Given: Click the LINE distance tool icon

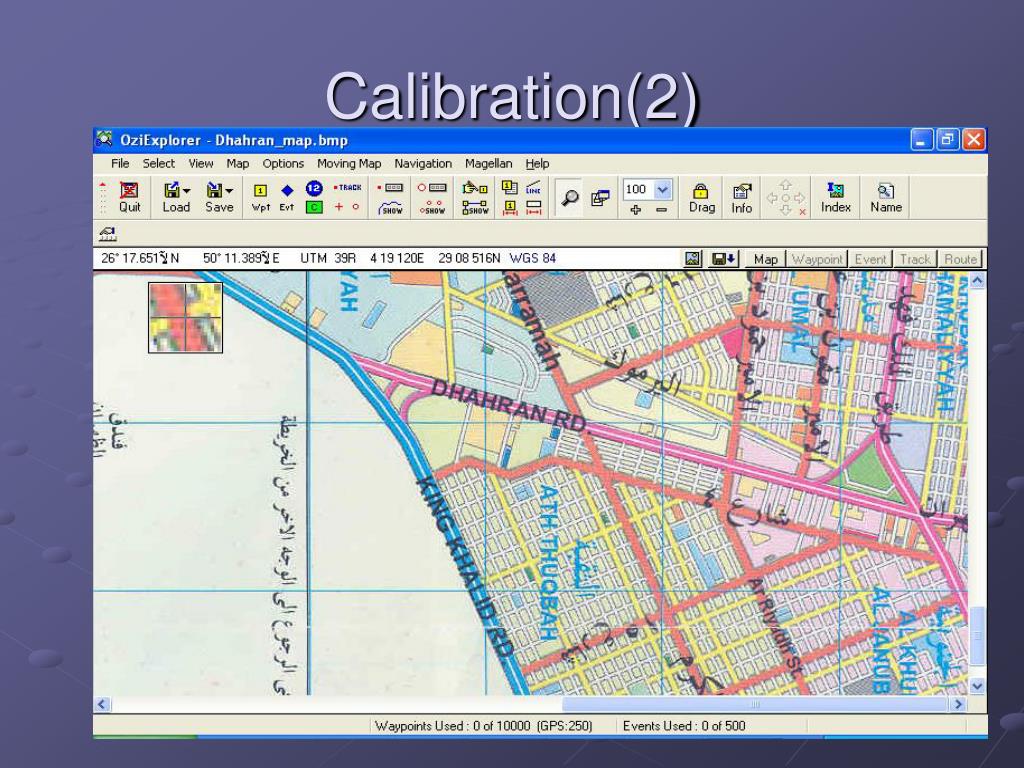Looking at the screenshot, I should pos(534,187).
